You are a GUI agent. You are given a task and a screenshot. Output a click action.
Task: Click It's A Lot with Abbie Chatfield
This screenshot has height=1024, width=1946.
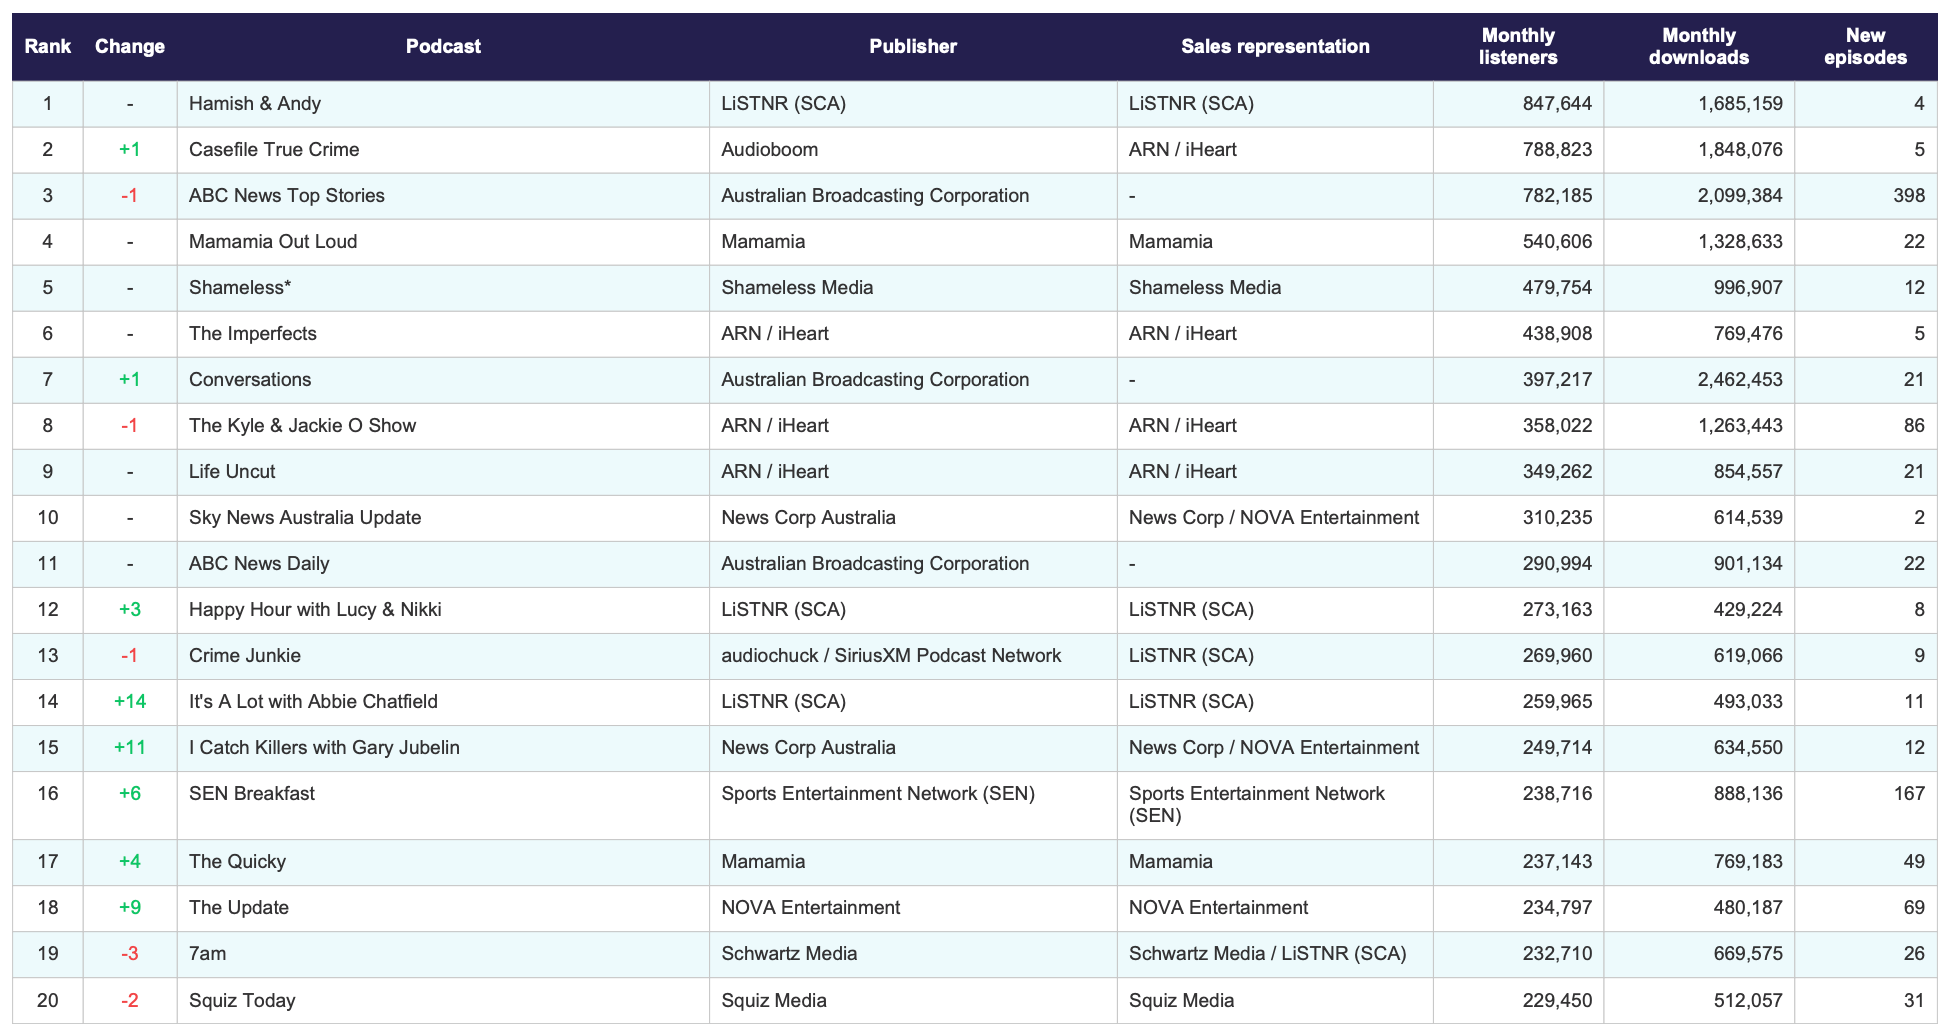tap(313, 702)
